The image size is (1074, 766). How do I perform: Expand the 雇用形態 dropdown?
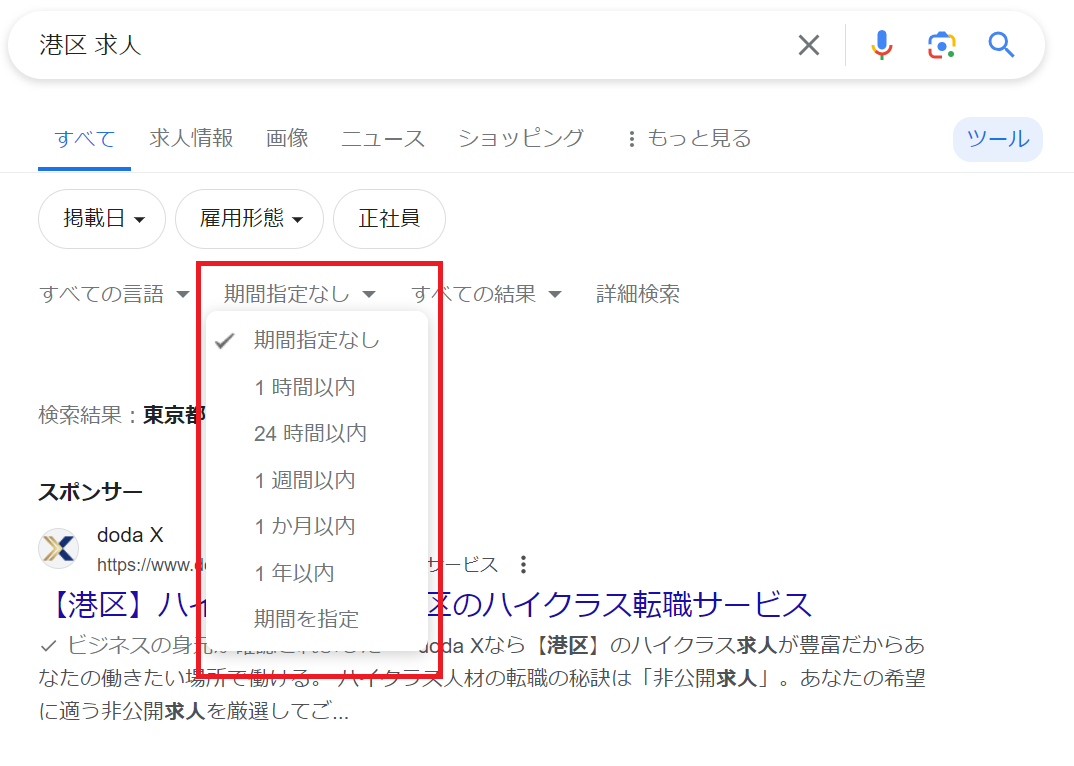coord(248,218)
